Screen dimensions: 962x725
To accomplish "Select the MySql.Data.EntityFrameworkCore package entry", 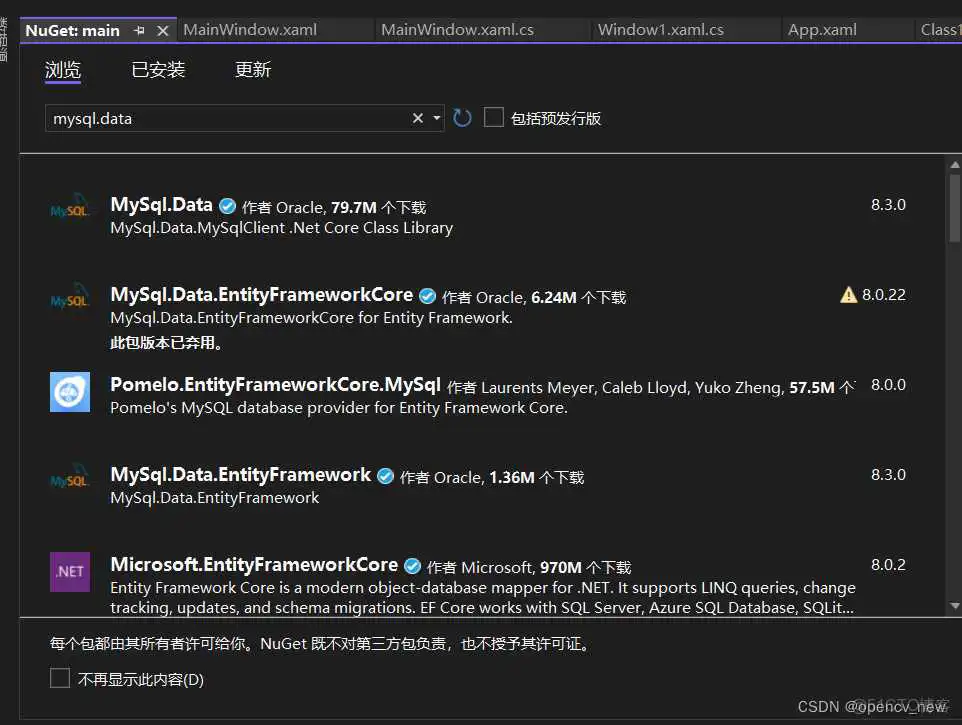I will pyautogui.click(x=260, y=295).
